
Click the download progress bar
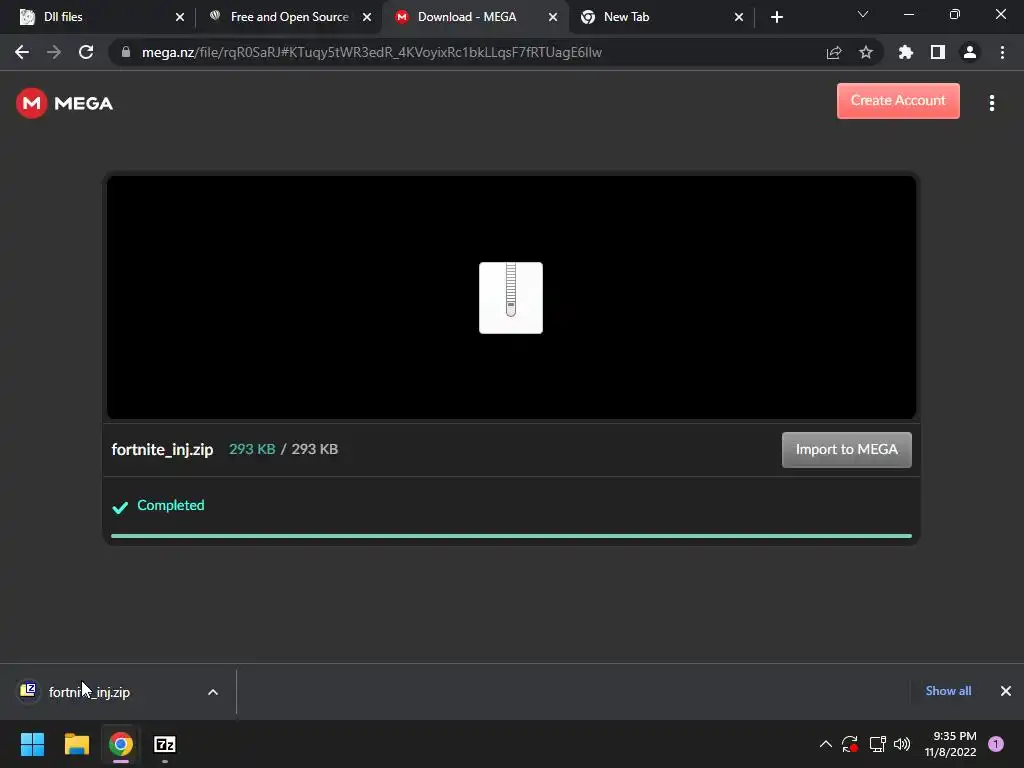[x=511, y=536]
